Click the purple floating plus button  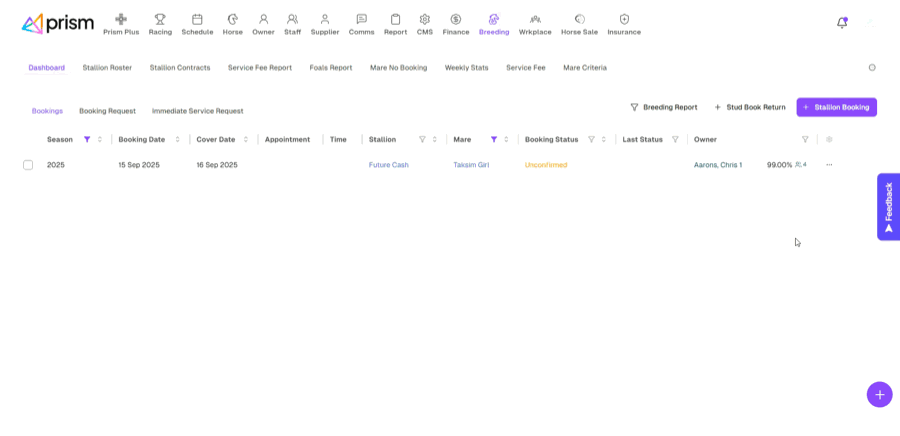[x=879, y=394]
